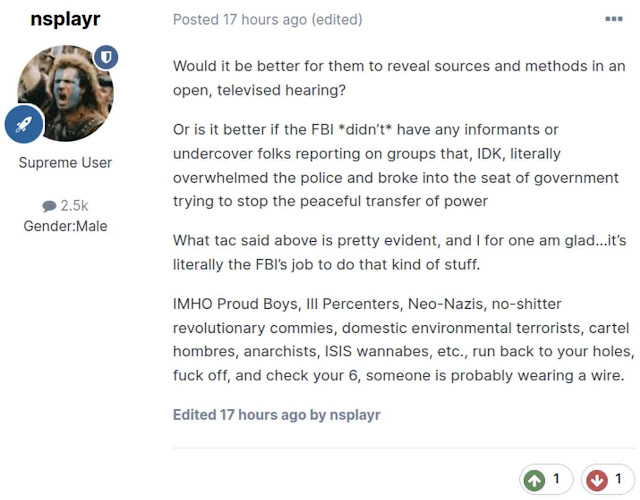Image resolution: width=640 pixels, height=500 pixels.
Task: Click the 2.5k post count number
Action: (74, 205)
